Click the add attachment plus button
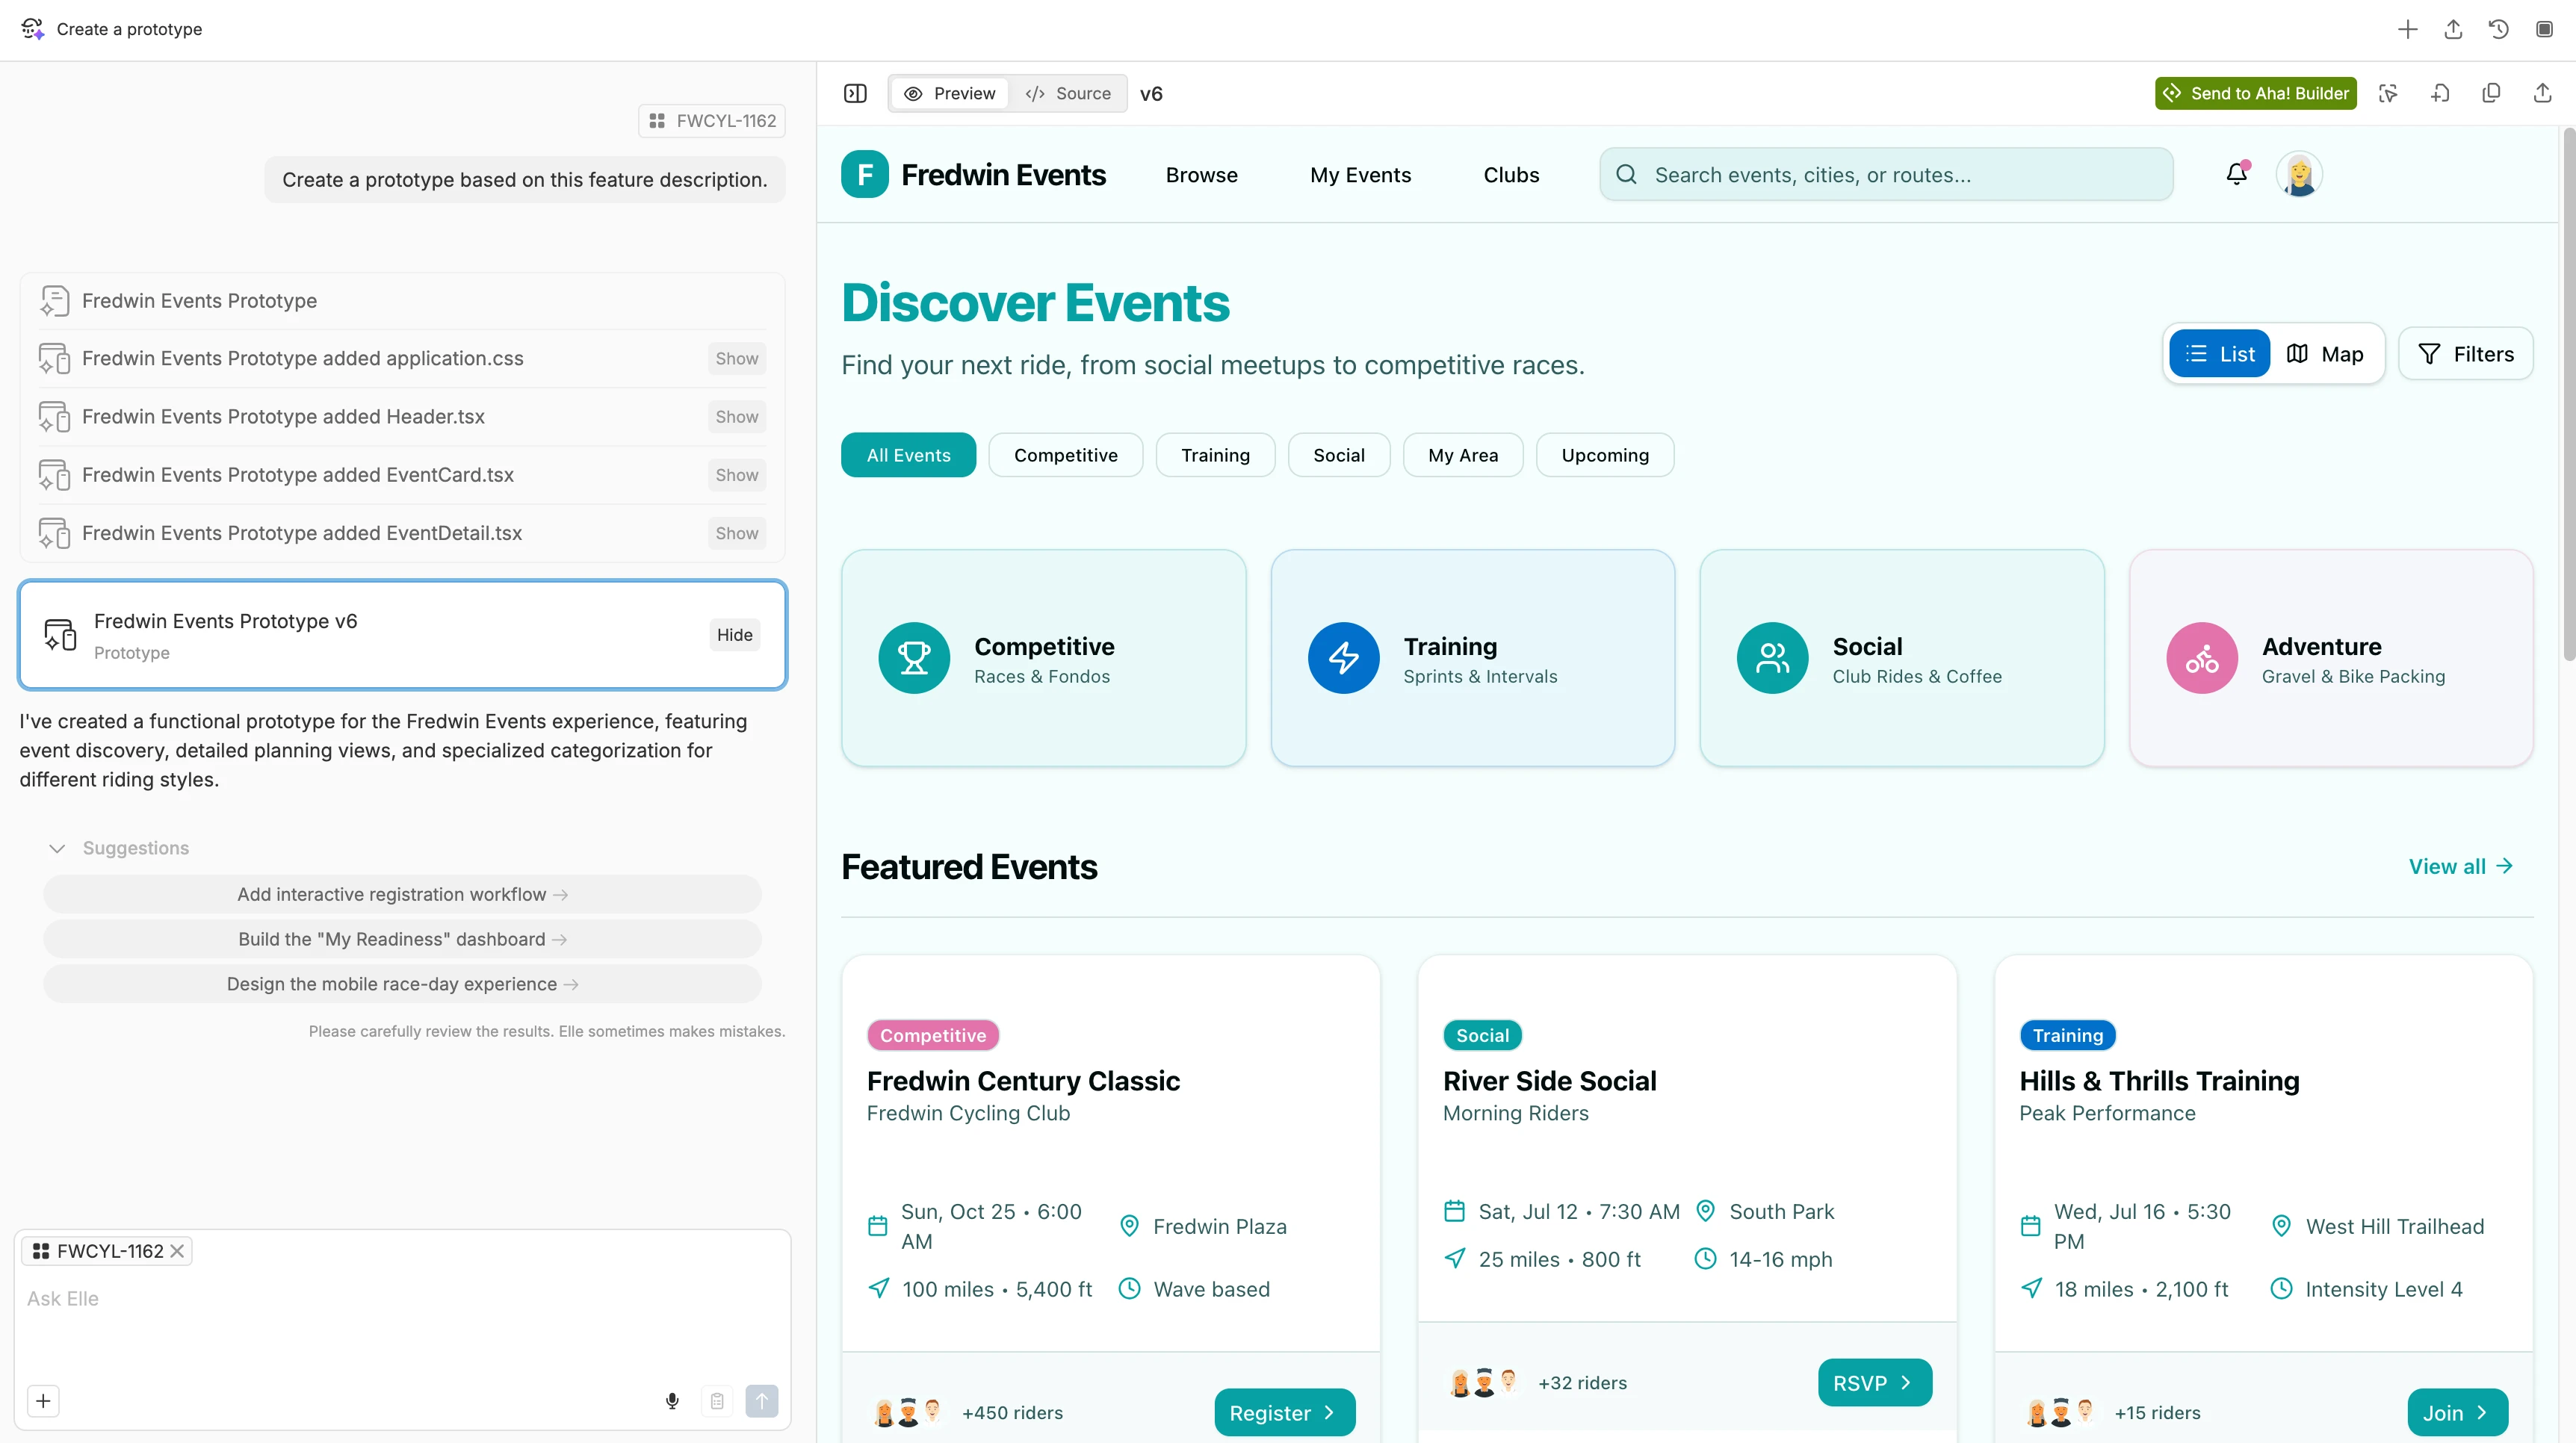The image size is (2576, 1443). (43, 1400)
